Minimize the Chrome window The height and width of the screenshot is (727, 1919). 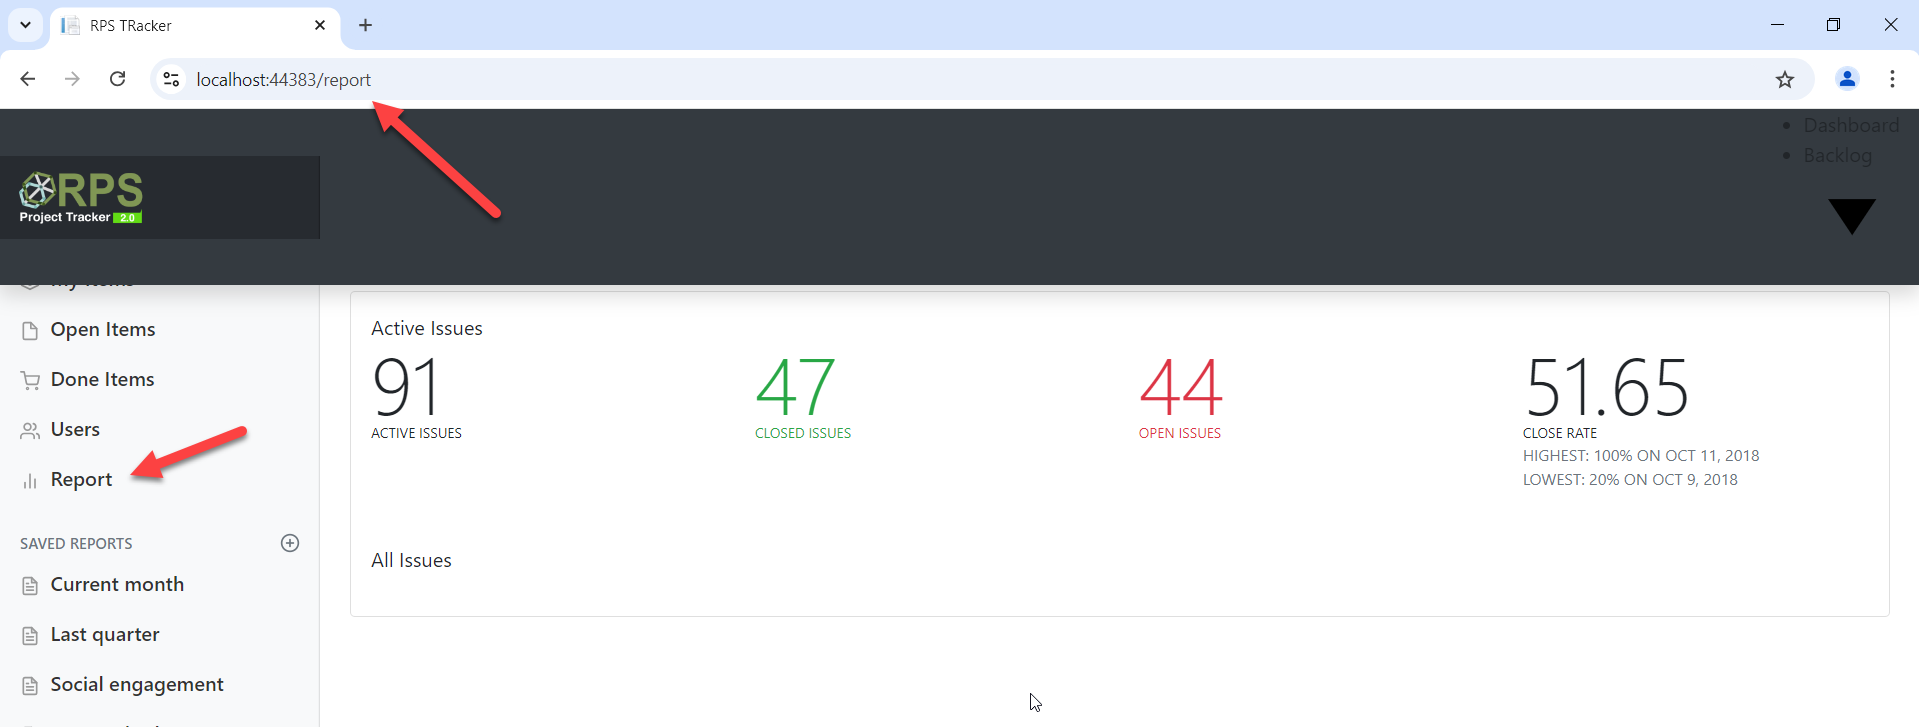[1777, 25]
